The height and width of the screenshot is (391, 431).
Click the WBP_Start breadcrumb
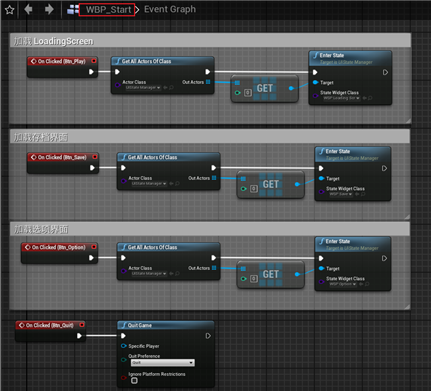click(107, 10)
